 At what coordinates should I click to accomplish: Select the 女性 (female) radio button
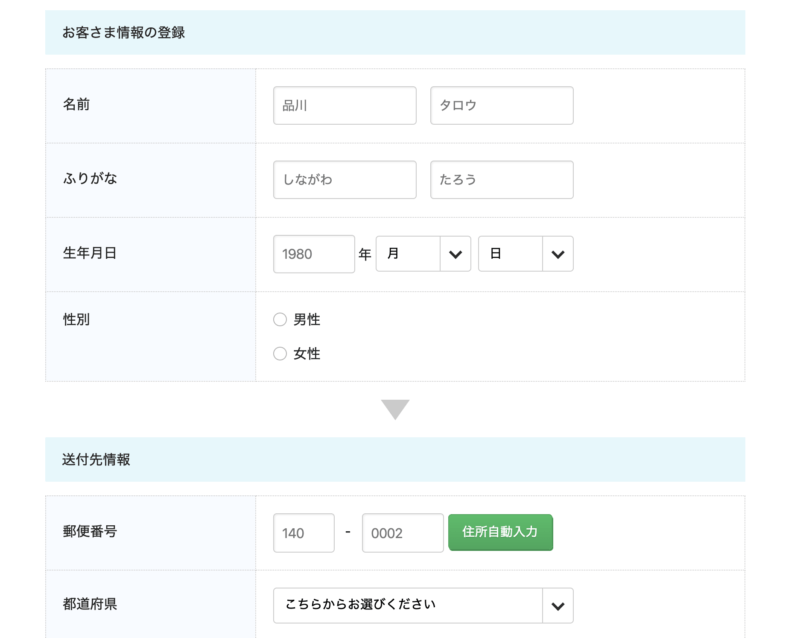[280, 353]
